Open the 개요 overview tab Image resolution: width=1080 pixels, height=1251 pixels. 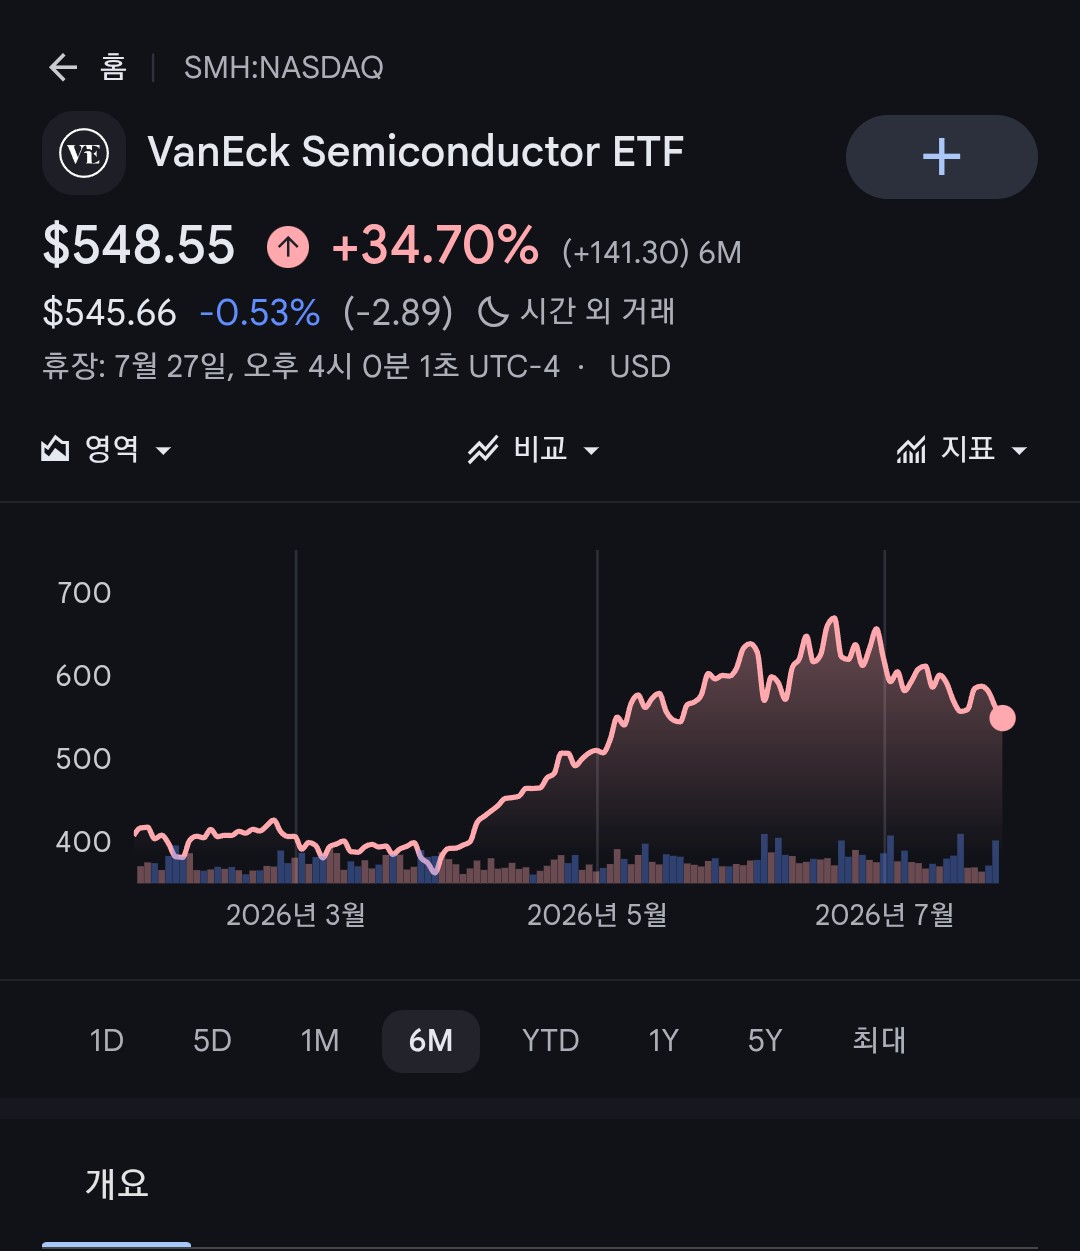117,1183
